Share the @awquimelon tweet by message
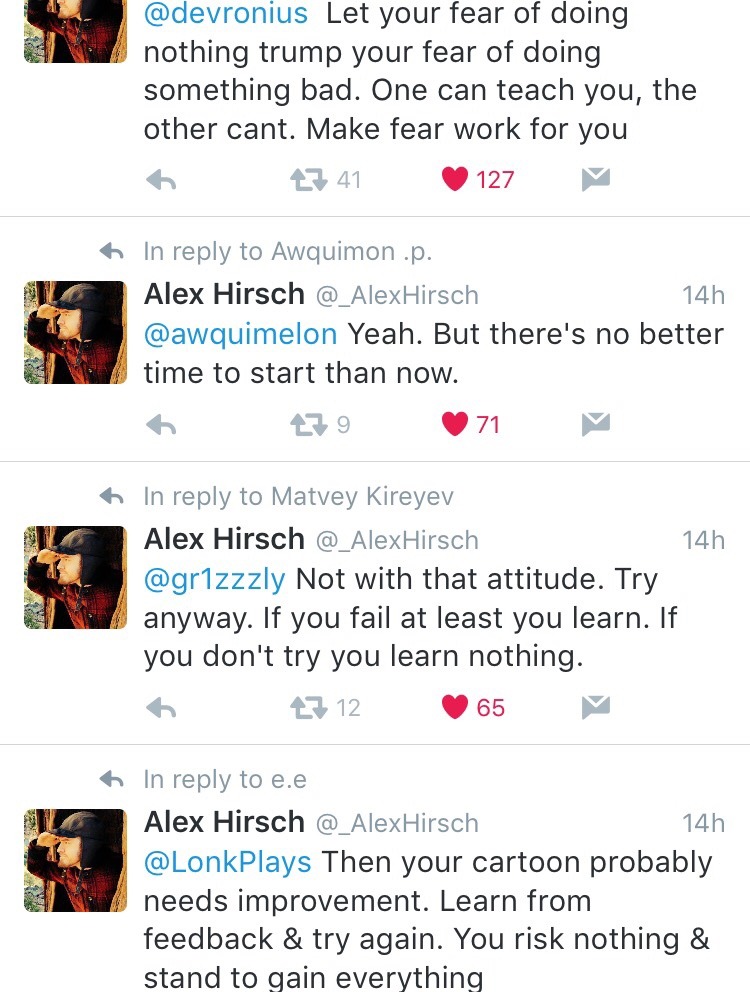750x992 pixels. tap(596, 425)
